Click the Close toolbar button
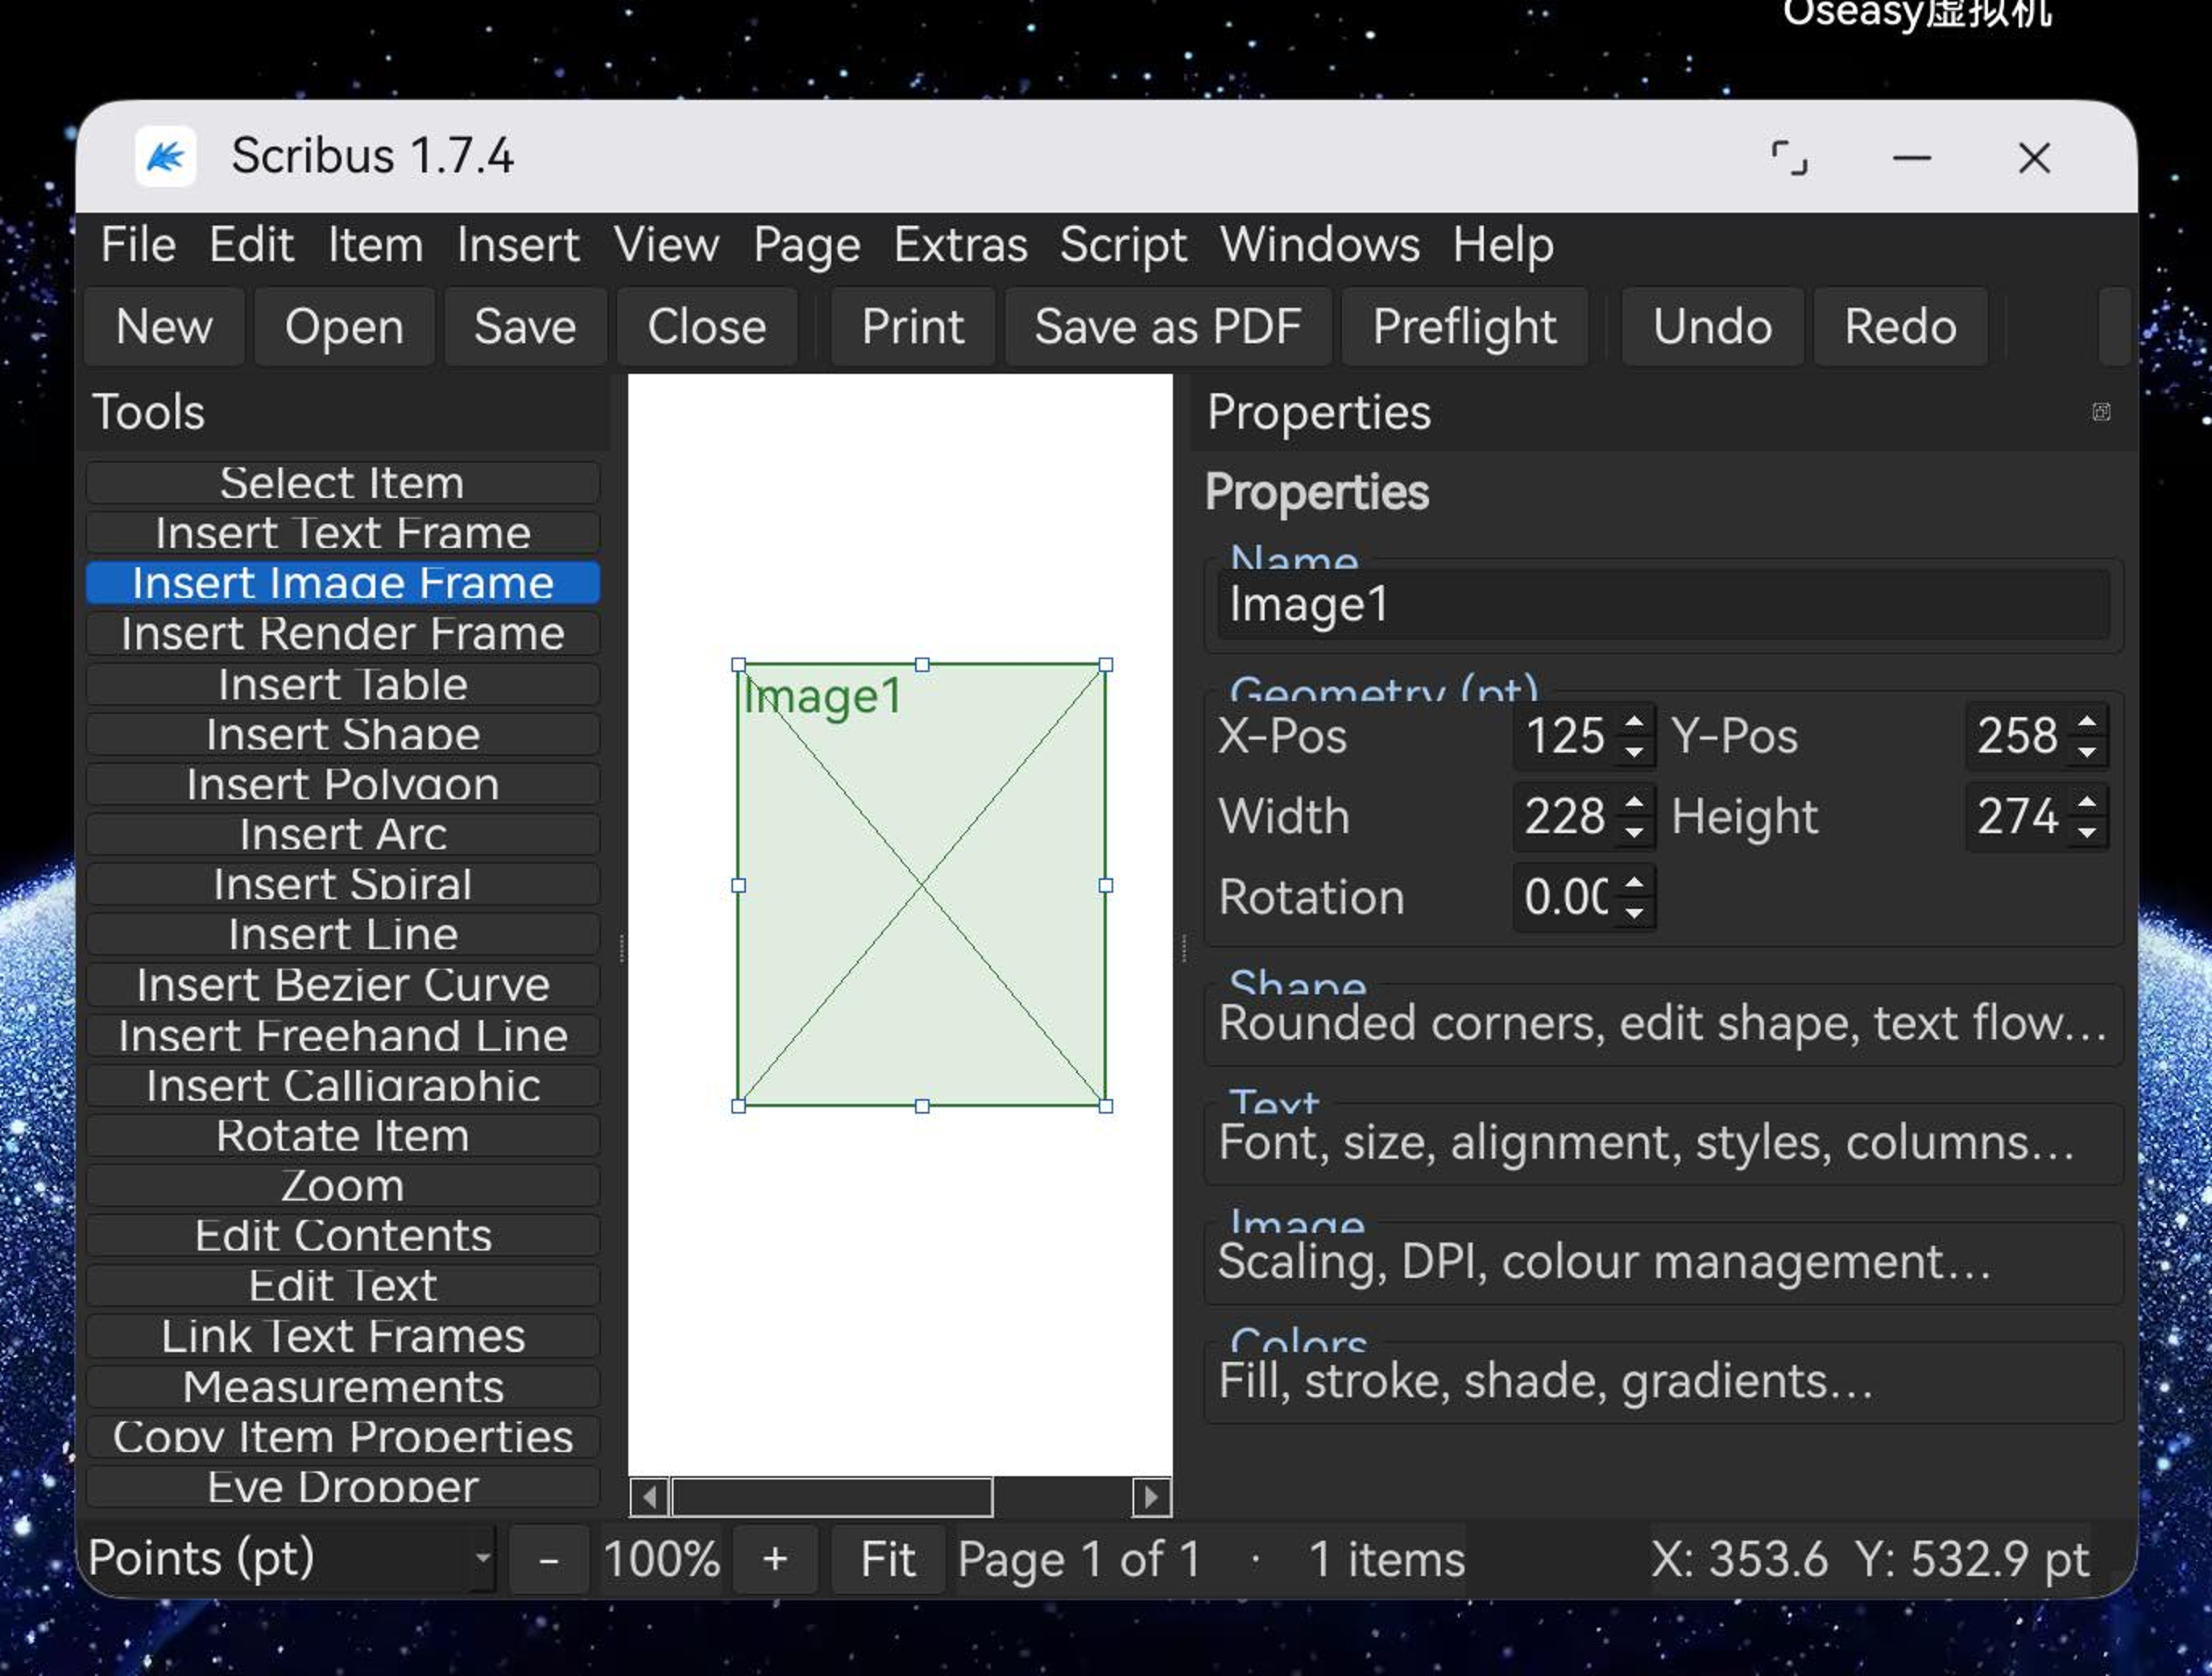 click(707, 327)
